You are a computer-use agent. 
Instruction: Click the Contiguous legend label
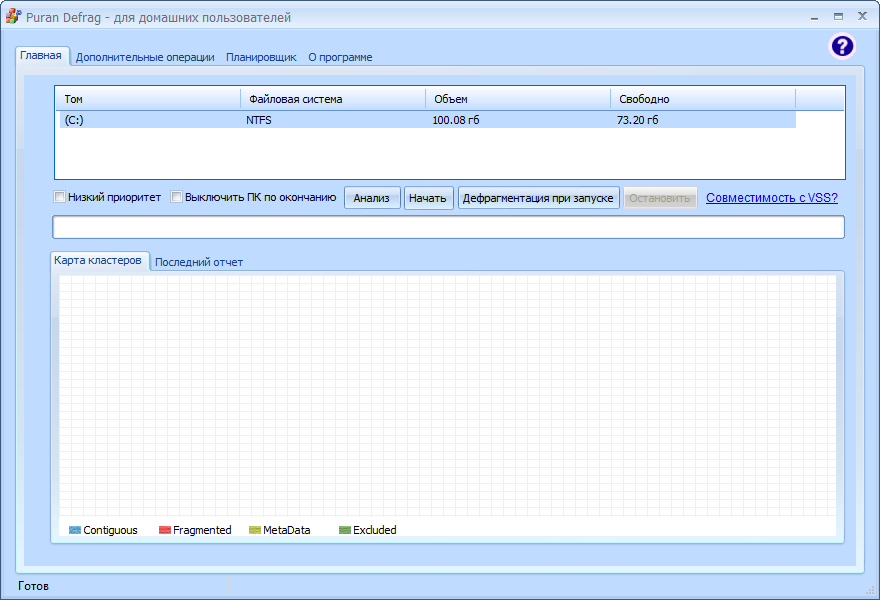coord(110,530)
